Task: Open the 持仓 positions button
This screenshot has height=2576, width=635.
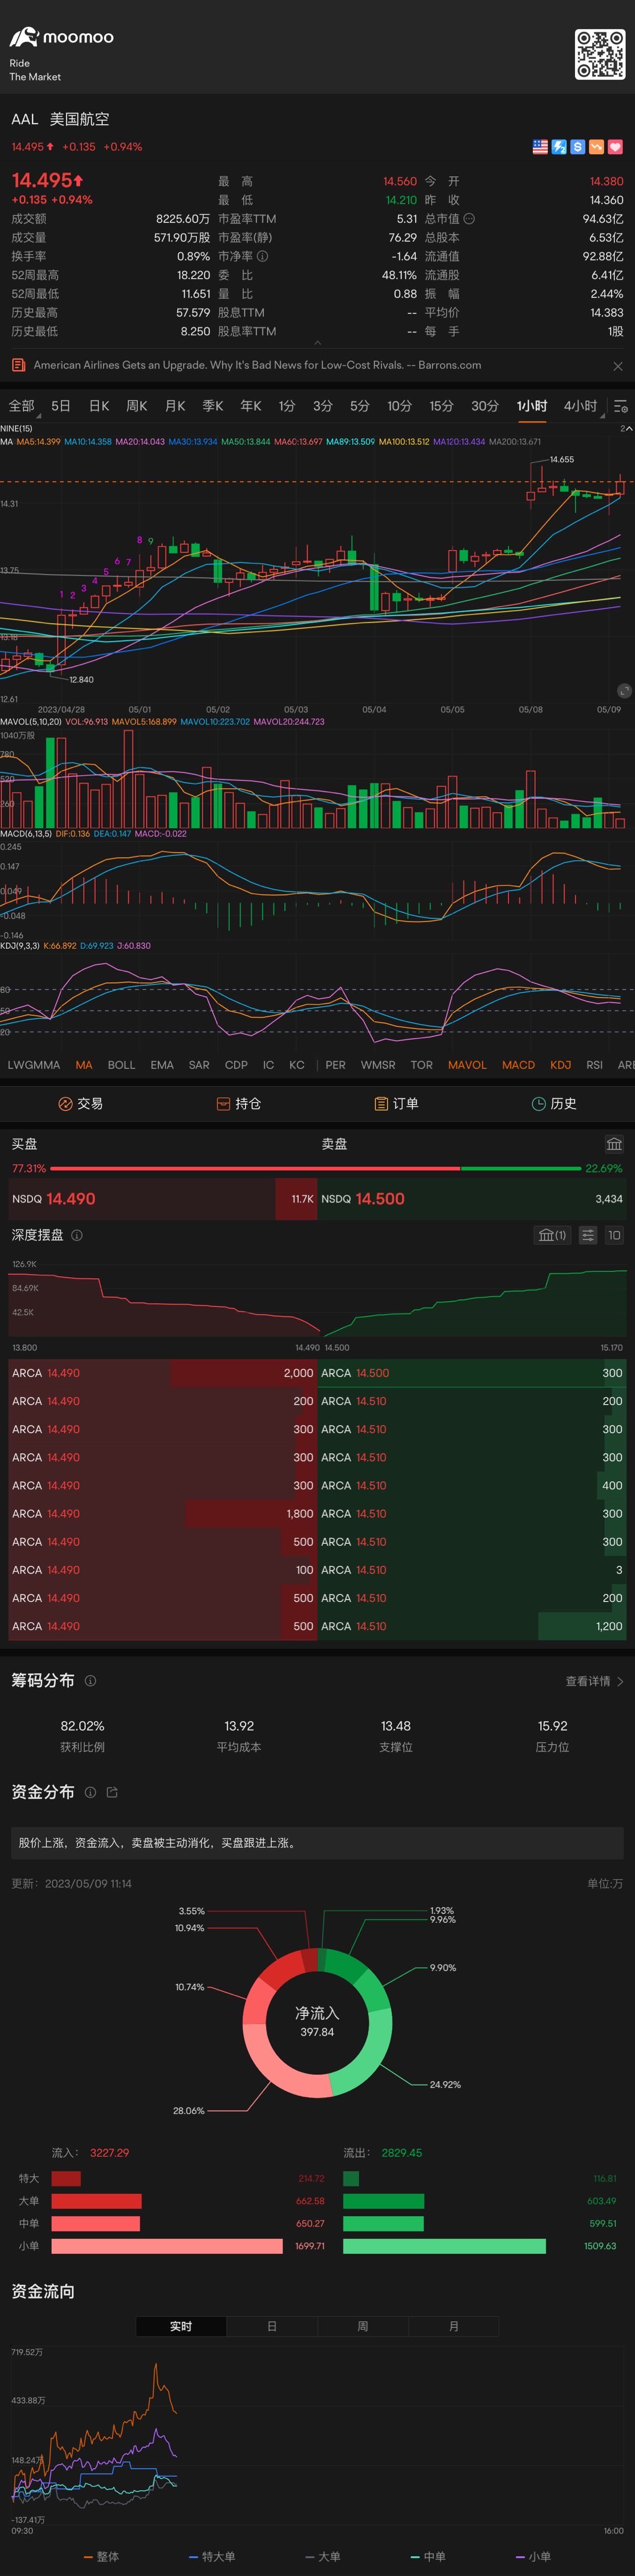Action: (239, 1104)
